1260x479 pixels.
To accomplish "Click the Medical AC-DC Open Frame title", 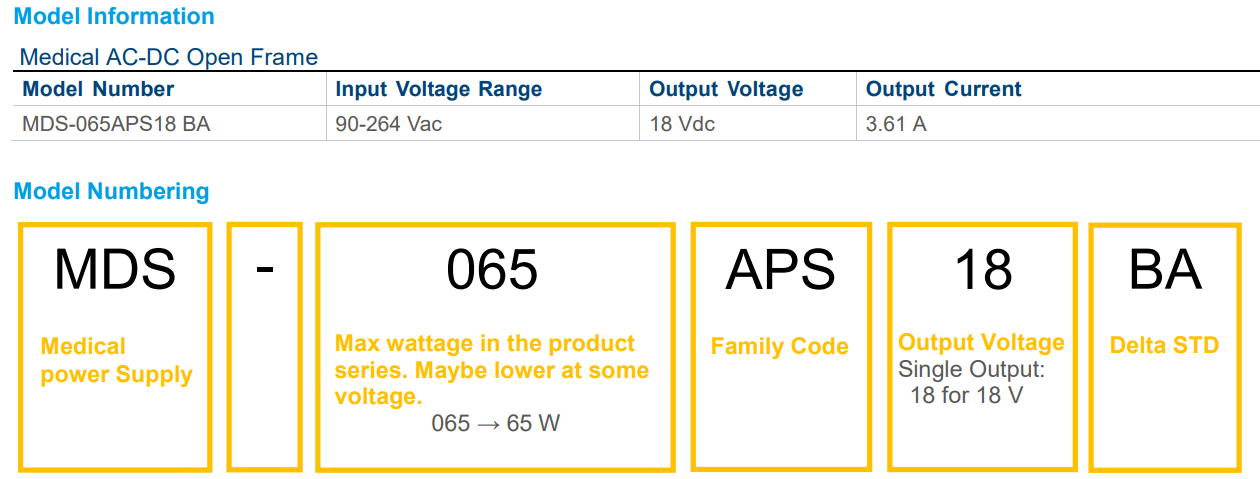I will coord(169,57).
